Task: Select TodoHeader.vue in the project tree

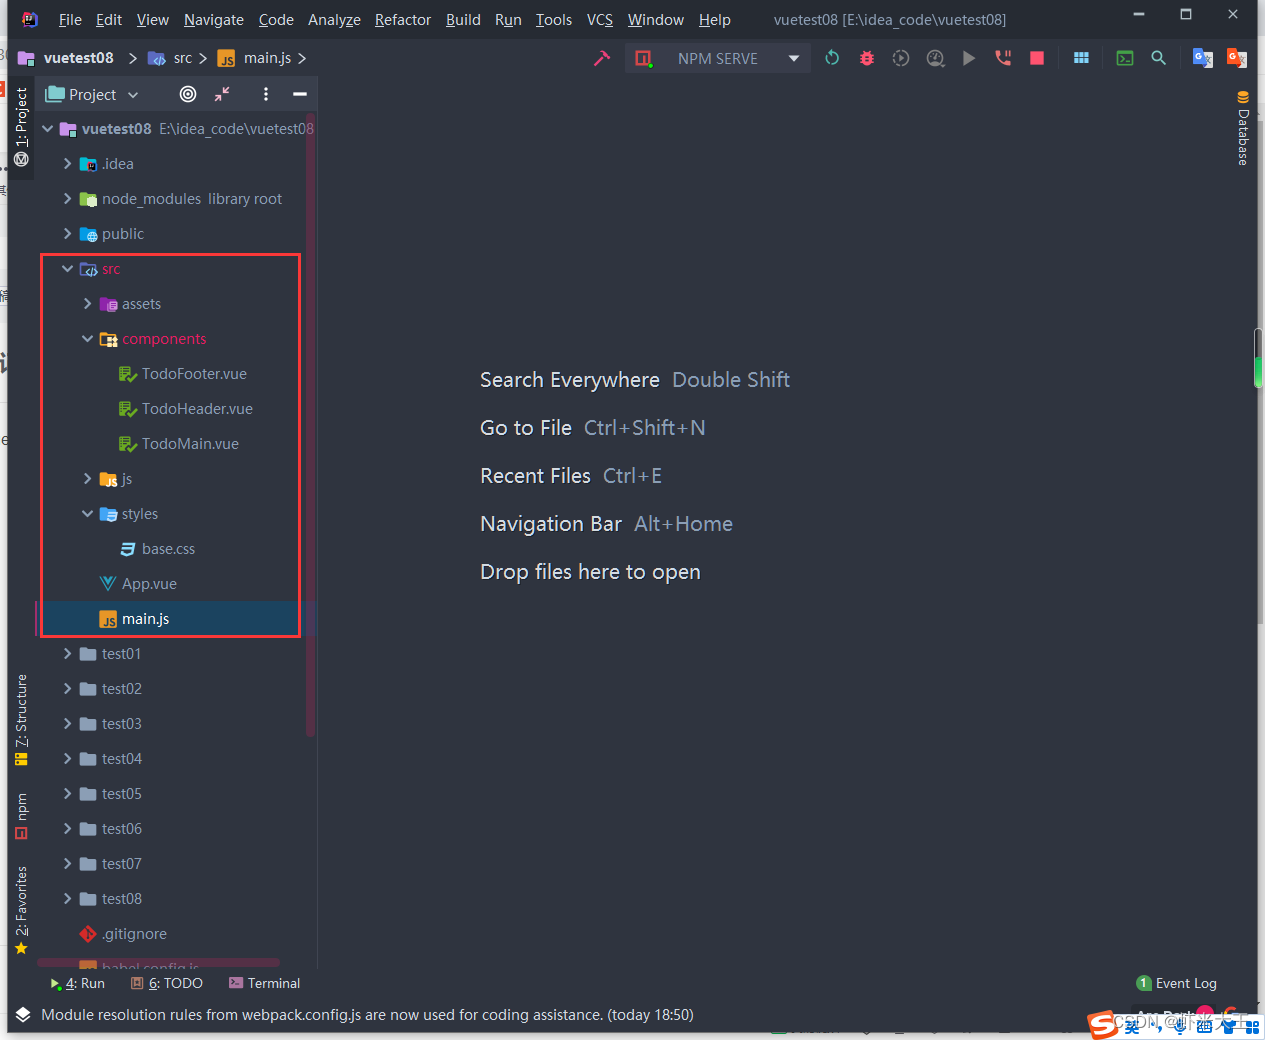Action: 195,408
